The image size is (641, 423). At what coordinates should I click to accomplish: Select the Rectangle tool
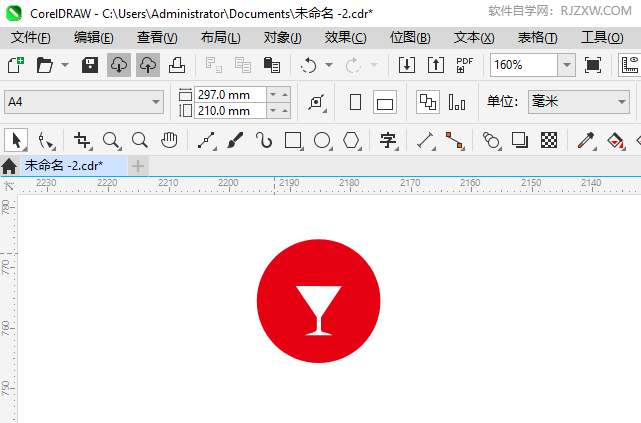pyautogui.click(x=294, y=141)
